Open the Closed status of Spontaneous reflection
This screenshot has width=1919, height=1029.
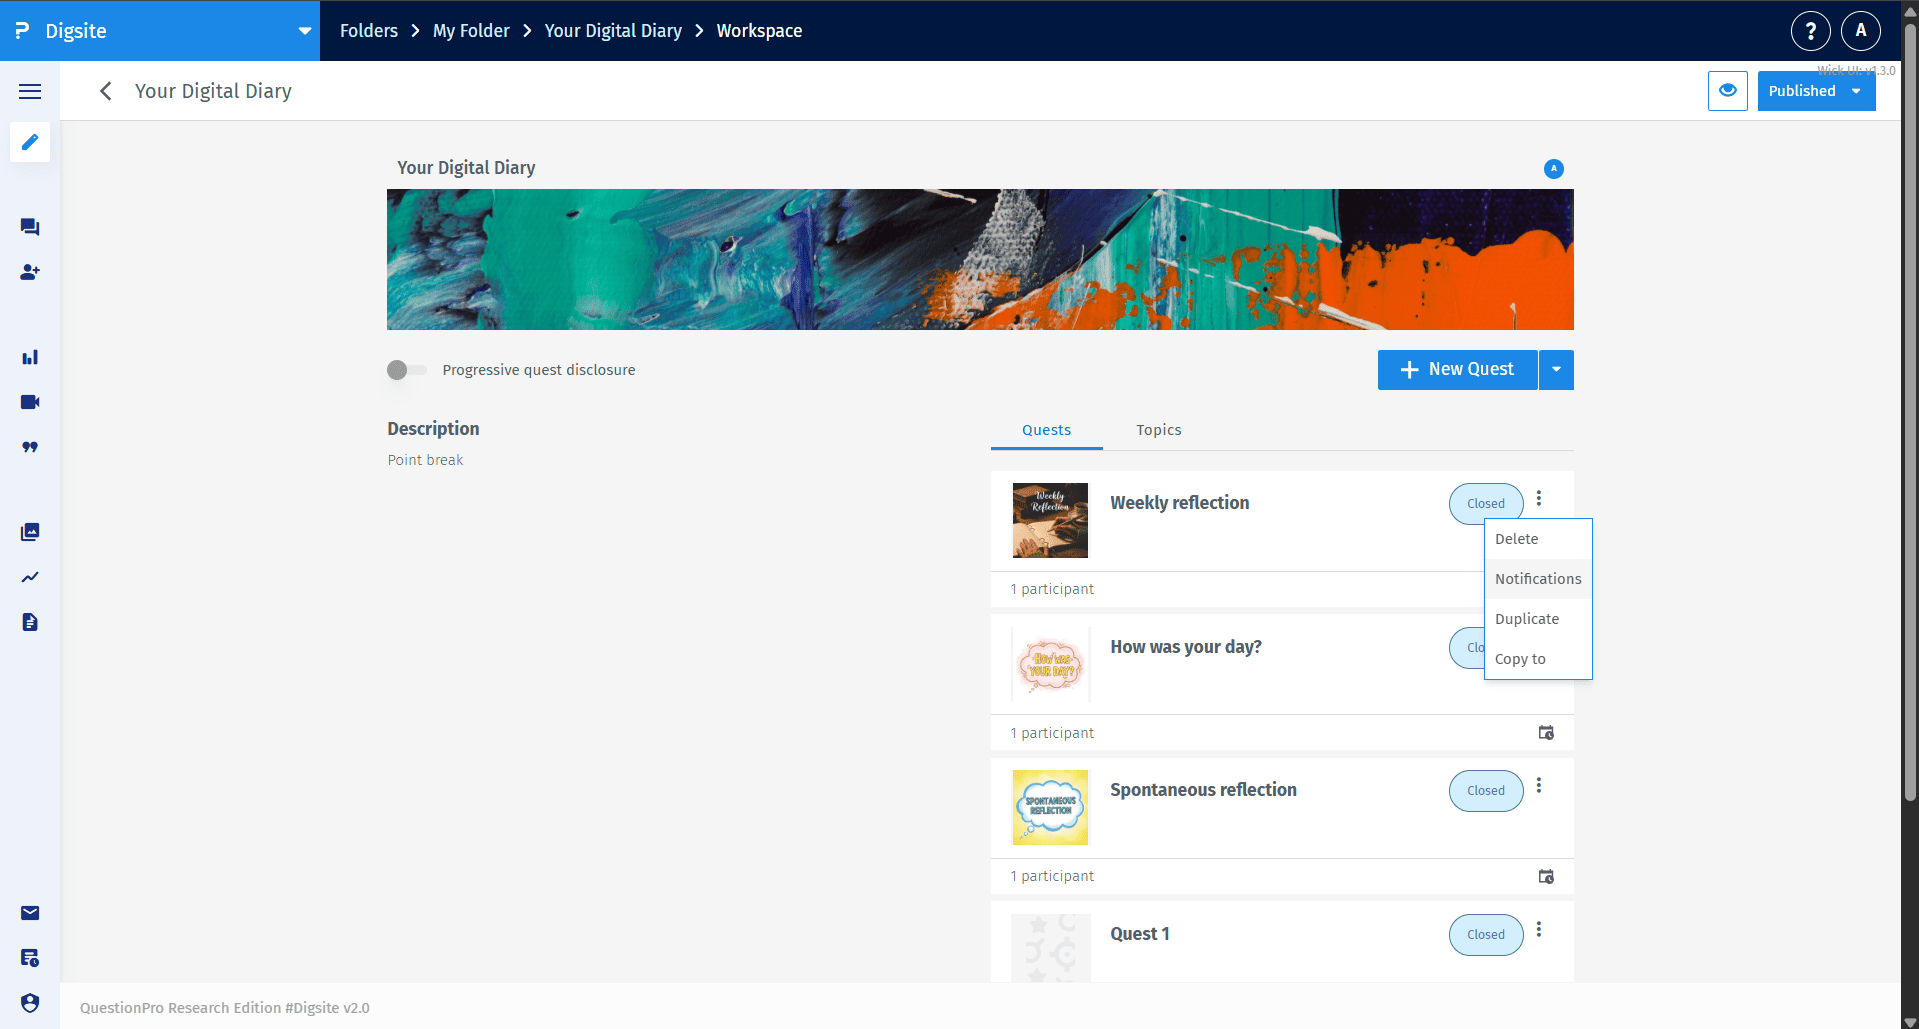[x=1486, y=791]
